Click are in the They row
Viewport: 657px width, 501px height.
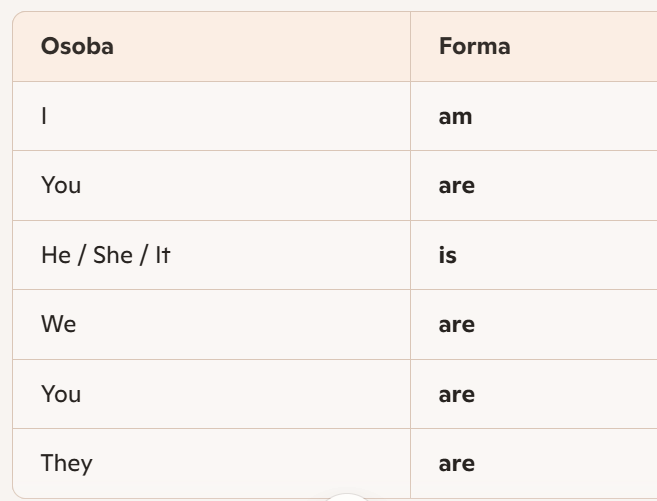tap(456, 463)
